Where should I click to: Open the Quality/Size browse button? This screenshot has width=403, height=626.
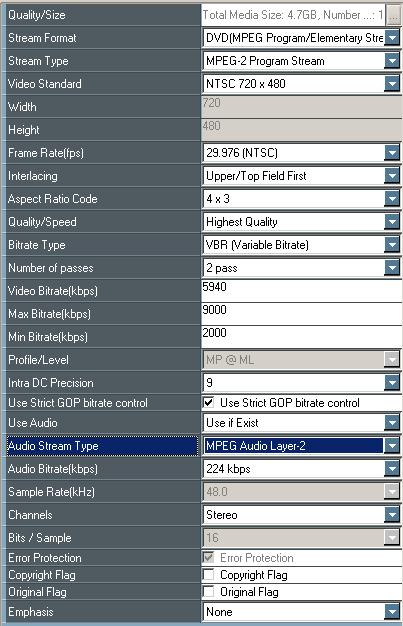point(393,15)
